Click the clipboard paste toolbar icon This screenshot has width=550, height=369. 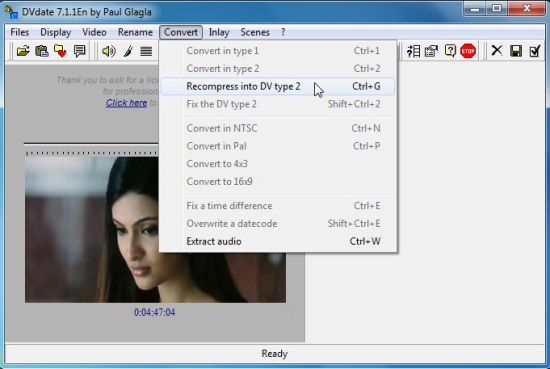pos(42,51)
